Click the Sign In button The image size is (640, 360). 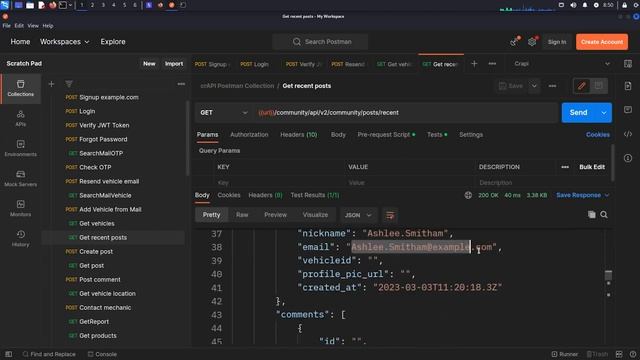557,42
